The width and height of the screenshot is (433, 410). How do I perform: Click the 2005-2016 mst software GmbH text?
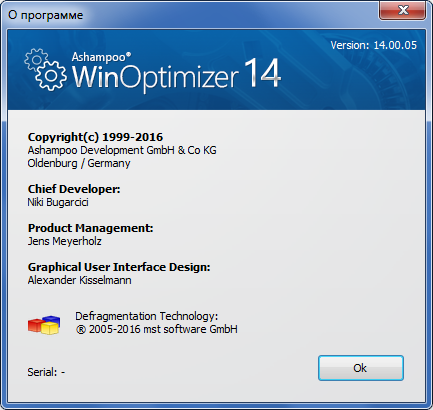[x=157, y=329]
